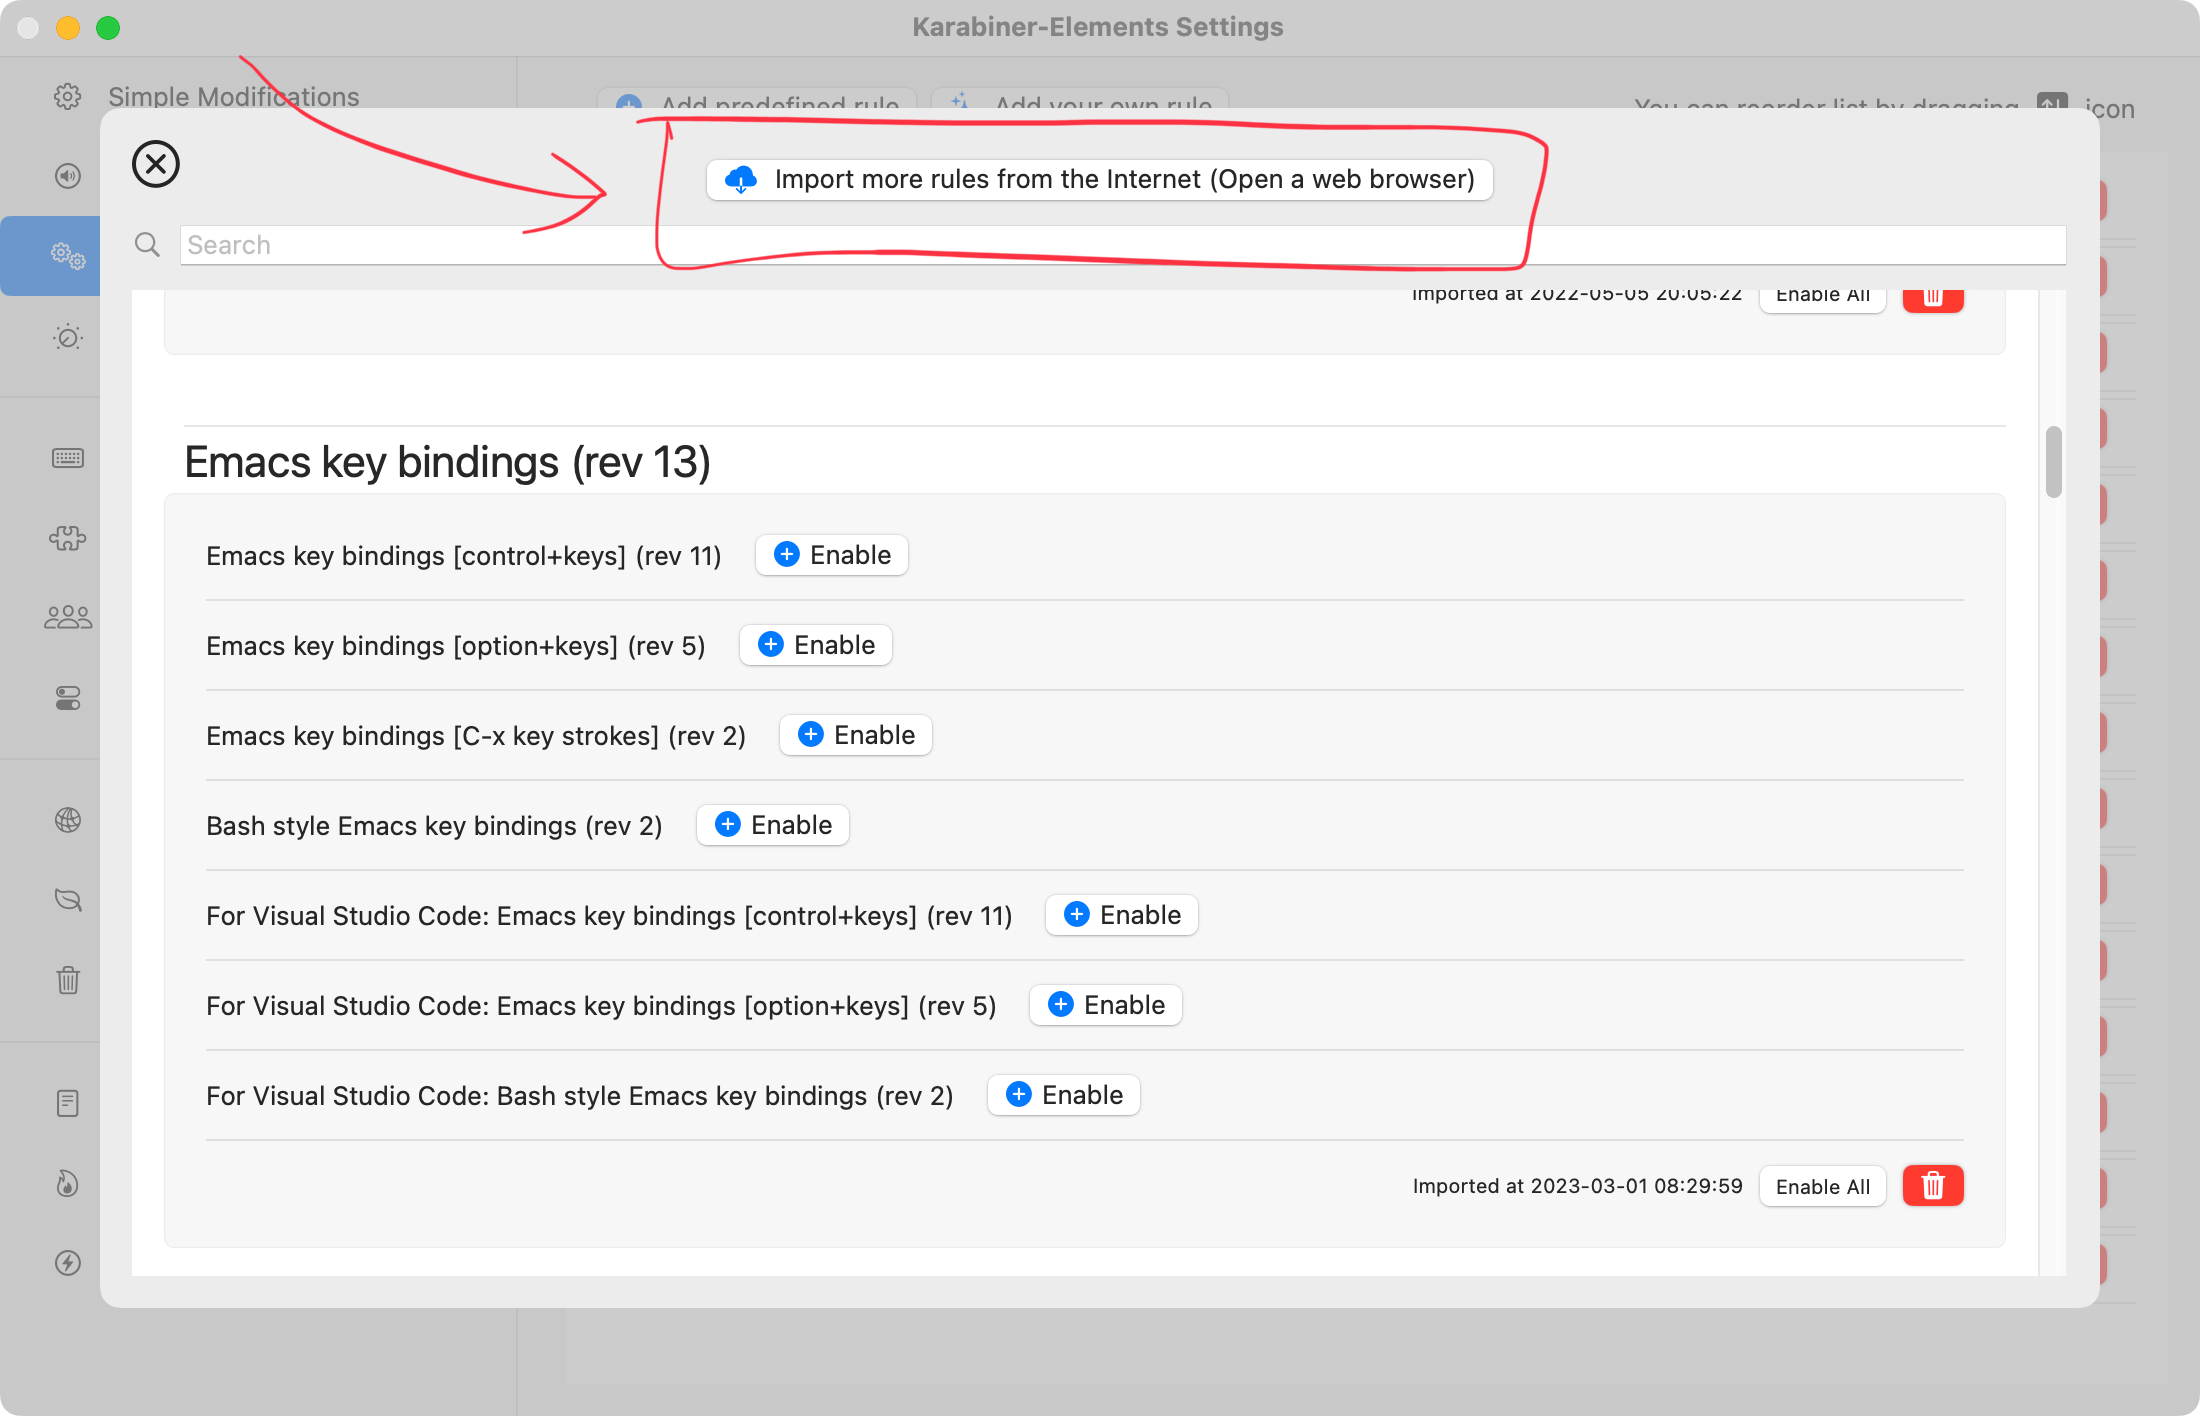Open the UI toggle-switch sidebar icon
Image resolution: width=2200 pixels, height=1416 pixels.
[68, 698]
